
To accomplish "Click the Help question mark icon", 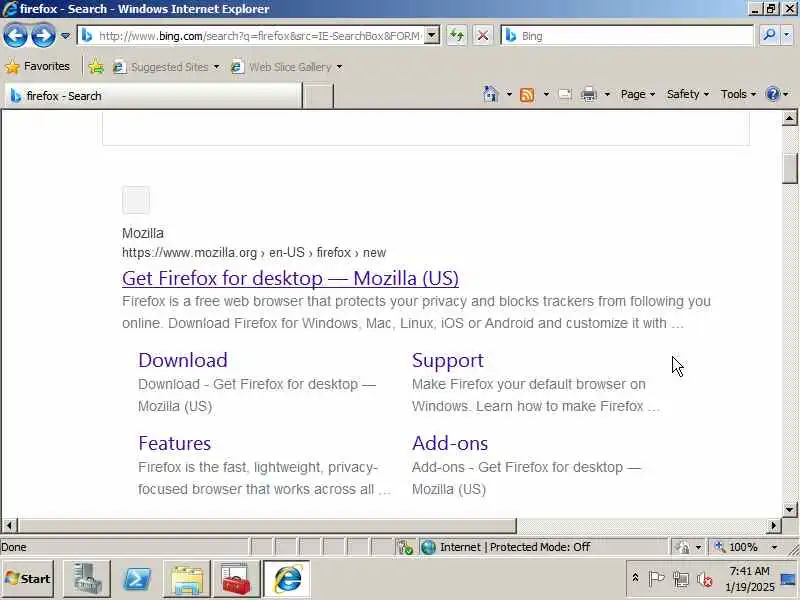I will (x=773, y=94).
